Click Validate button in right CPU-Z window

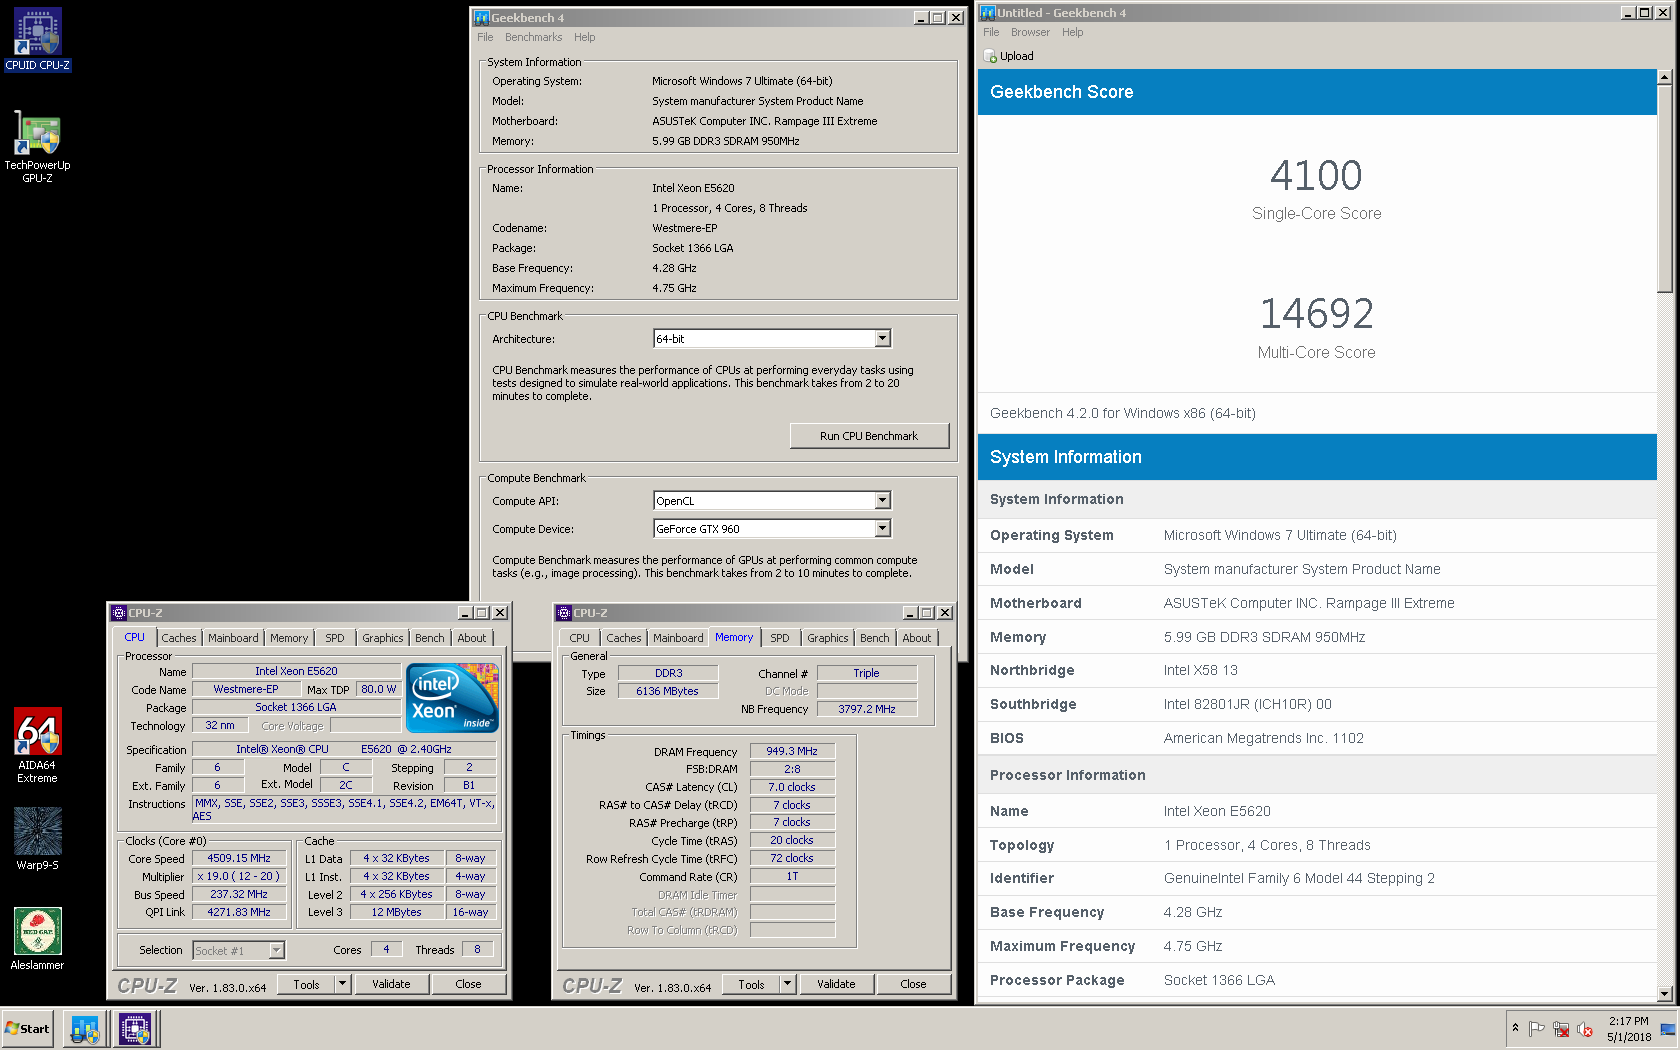[x=836, y=984]
